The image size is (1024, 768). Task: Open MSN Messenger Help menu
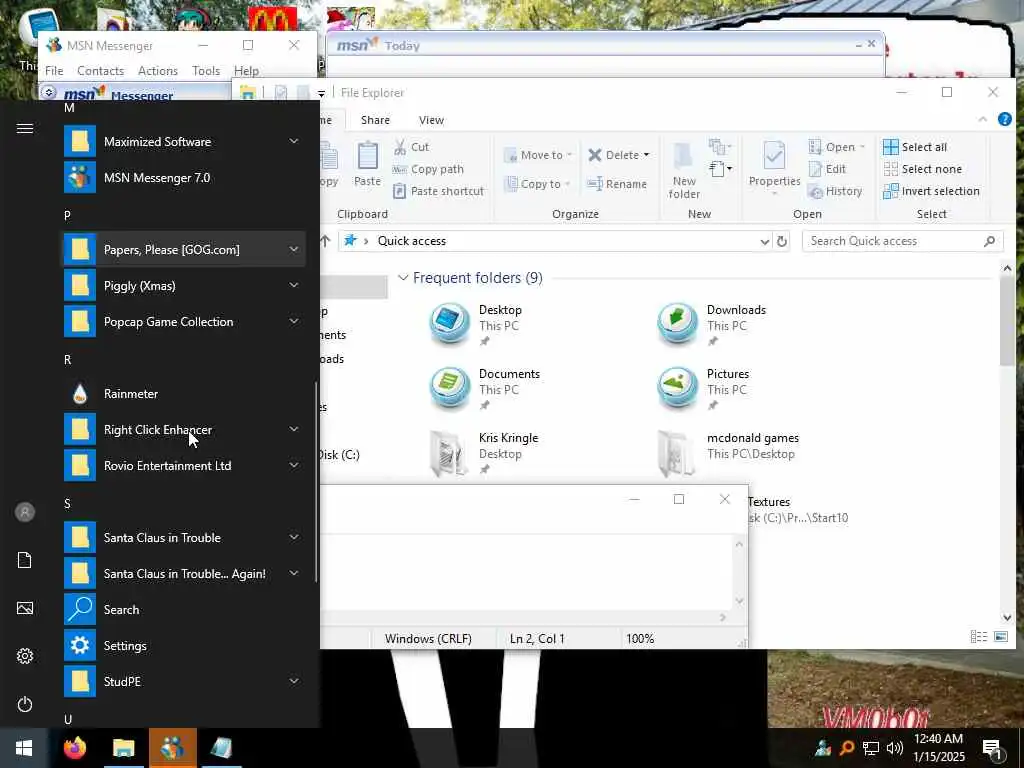[x=246, y=71]
